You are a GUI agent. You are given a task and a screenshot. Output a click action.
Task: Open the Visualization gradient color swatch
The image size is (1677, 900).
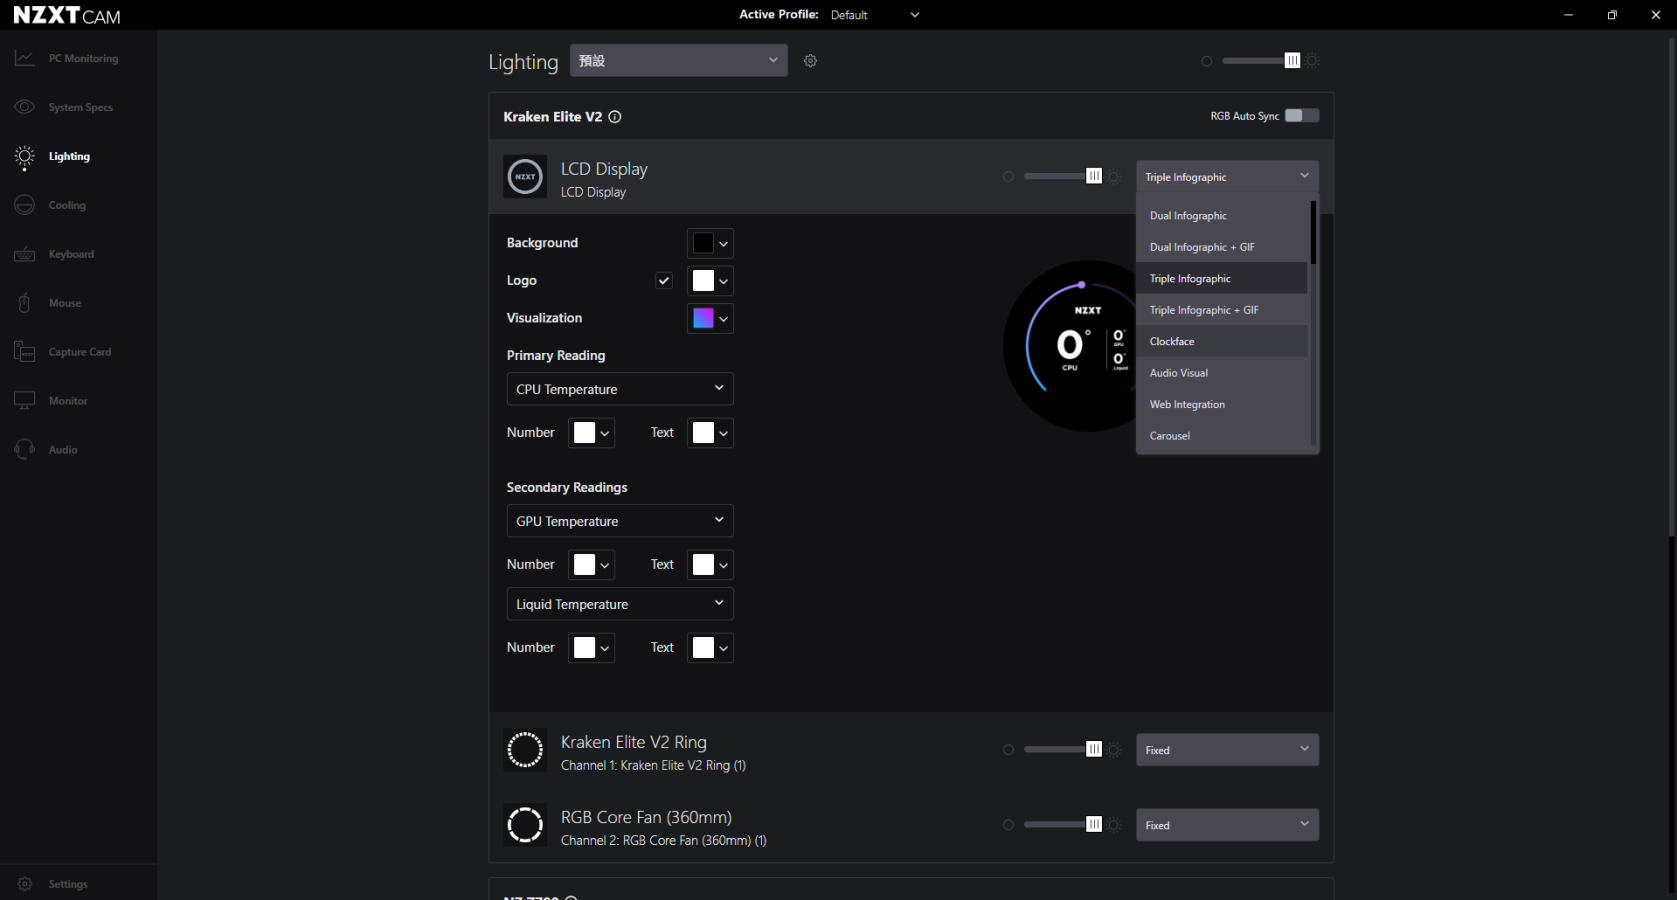click(x=709, y=319)
